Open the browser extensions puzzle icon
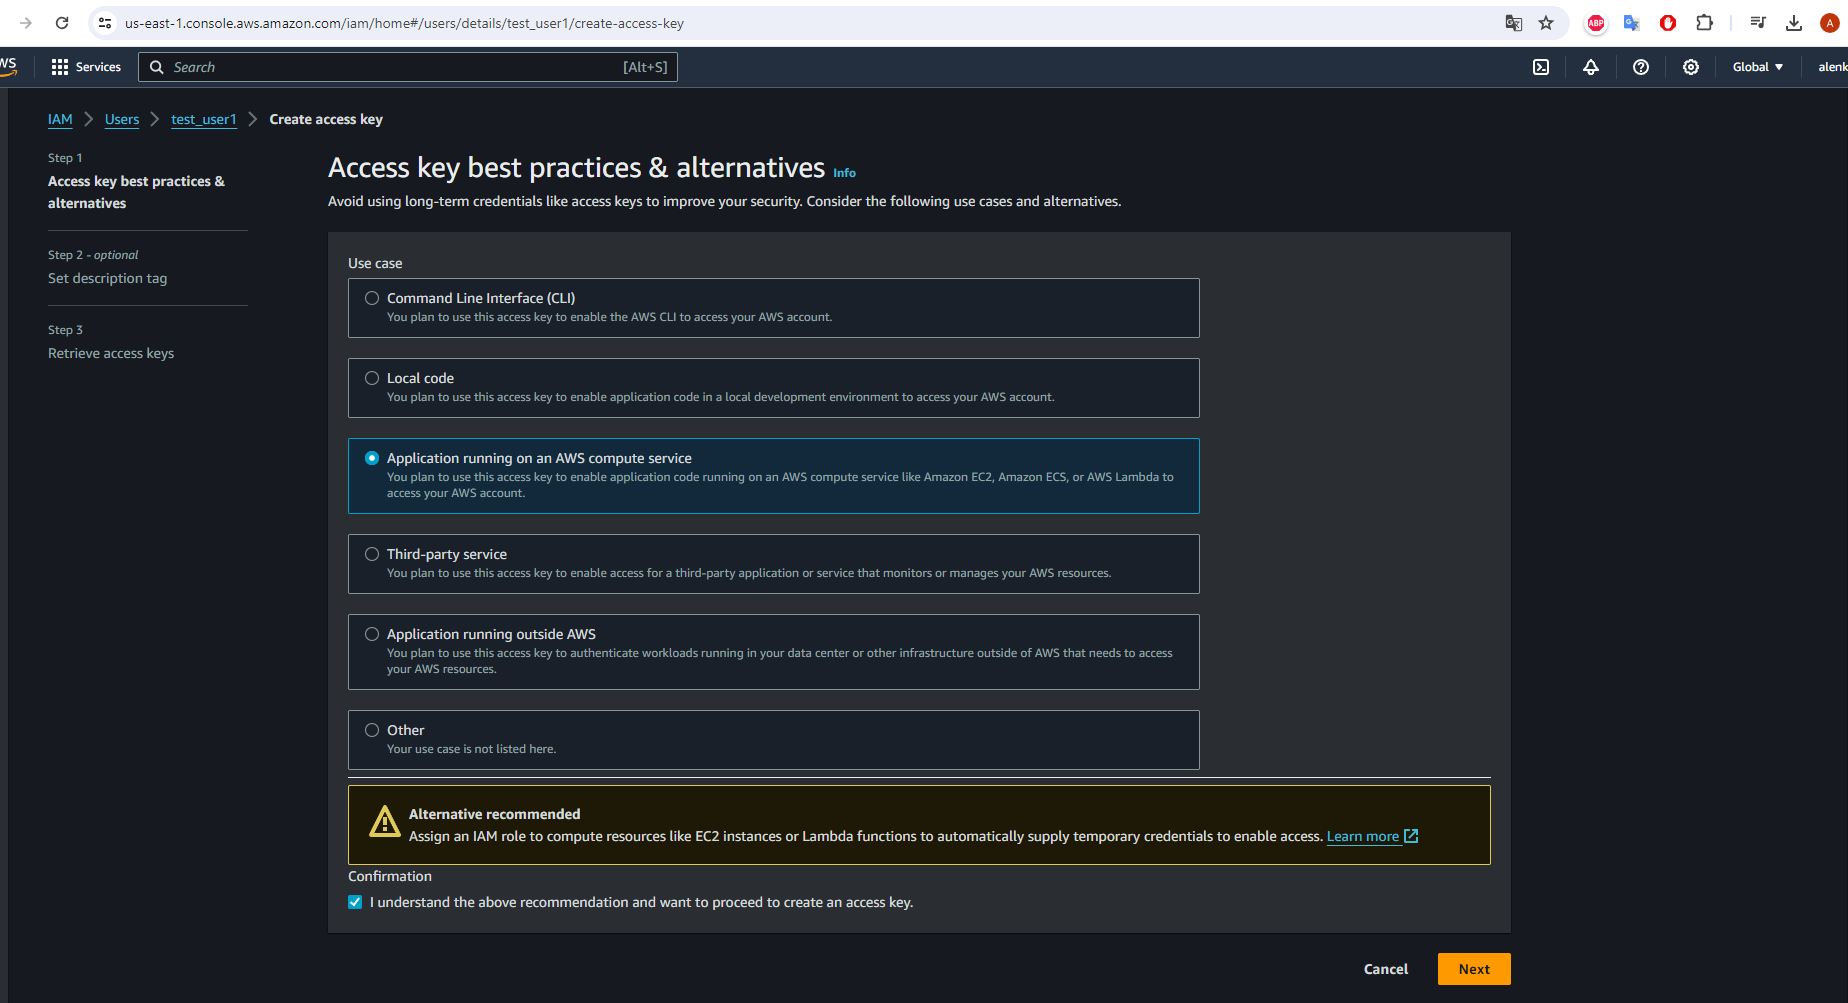This screenshot has height=1003, width=1848. pyautogui.click(x=1705, y=23)
